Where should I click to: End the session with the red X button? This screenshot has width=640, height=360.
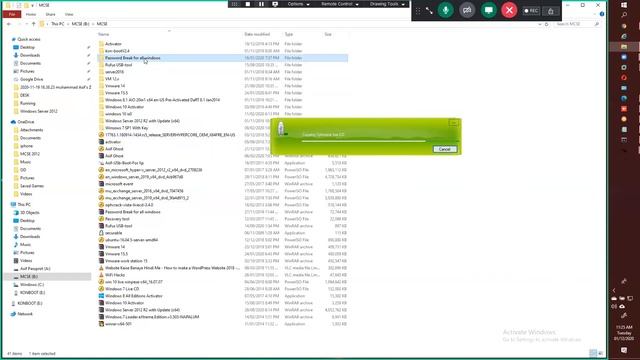pyautogui.click(x=509, y=10)
